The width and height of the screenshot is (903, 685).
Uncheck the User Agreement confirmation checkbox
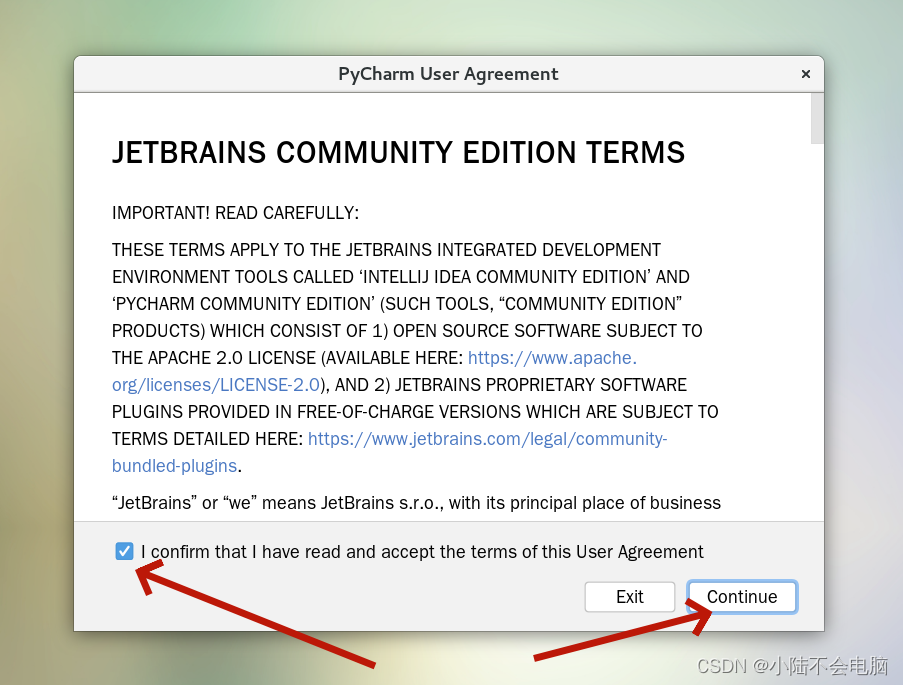[x=124, y=551]
